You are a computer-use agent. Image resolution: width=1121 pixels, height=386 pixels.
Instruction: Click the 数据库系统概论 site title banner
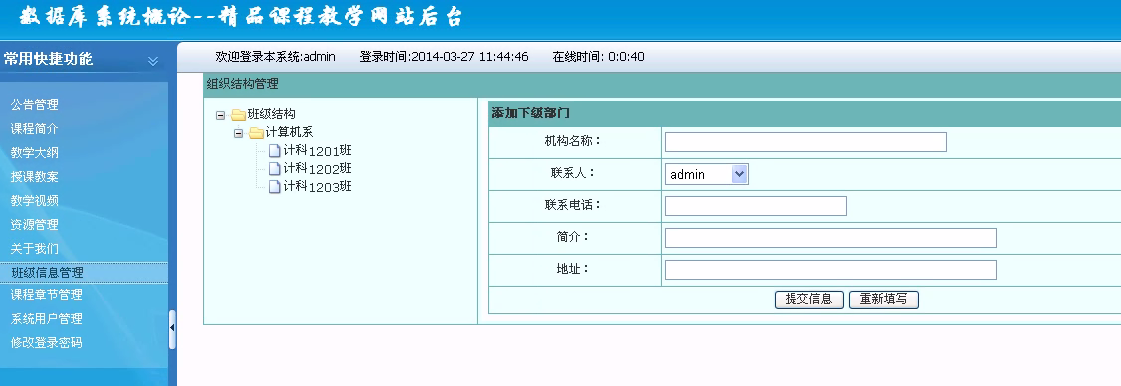tap(241, 16)
